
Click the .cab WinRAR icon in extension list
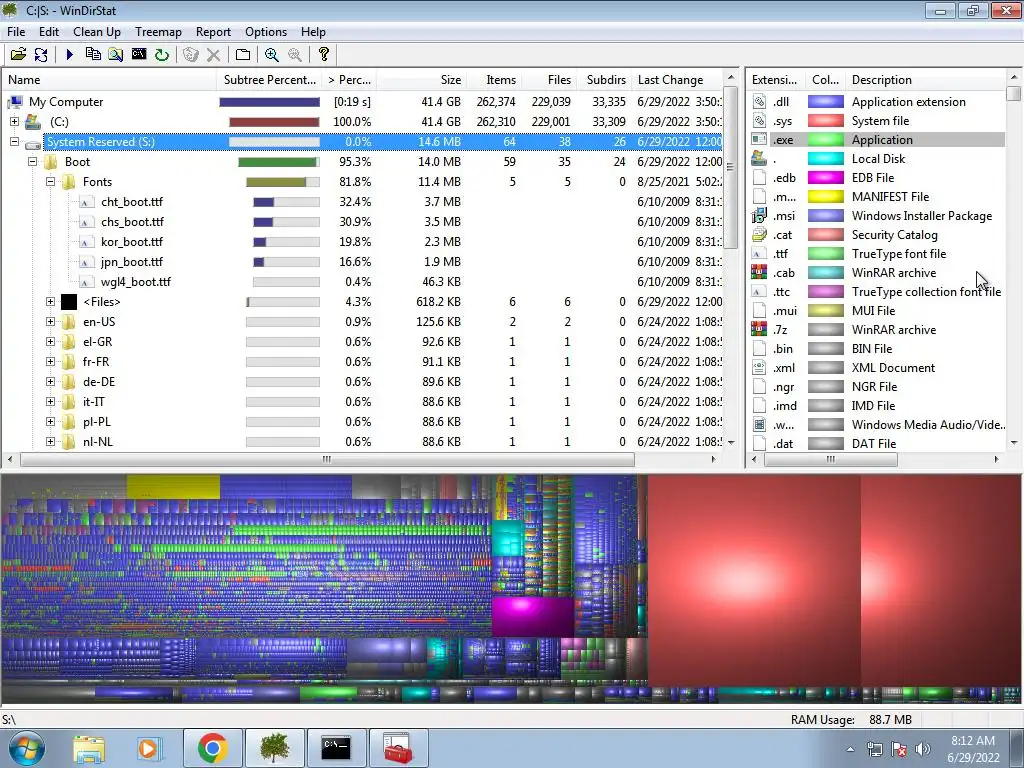pos(759,272)
